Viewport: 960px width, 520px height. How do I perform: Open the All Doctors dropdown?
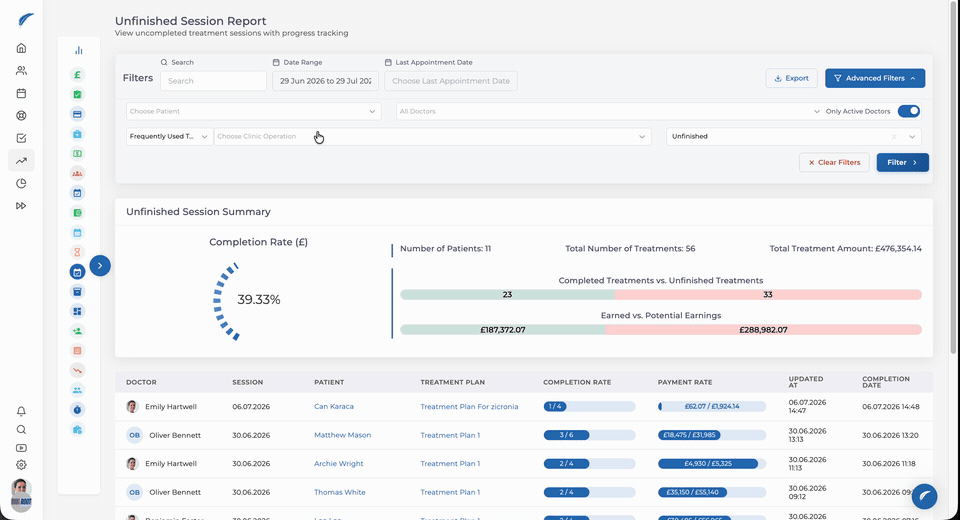click(x=609, y=111)
